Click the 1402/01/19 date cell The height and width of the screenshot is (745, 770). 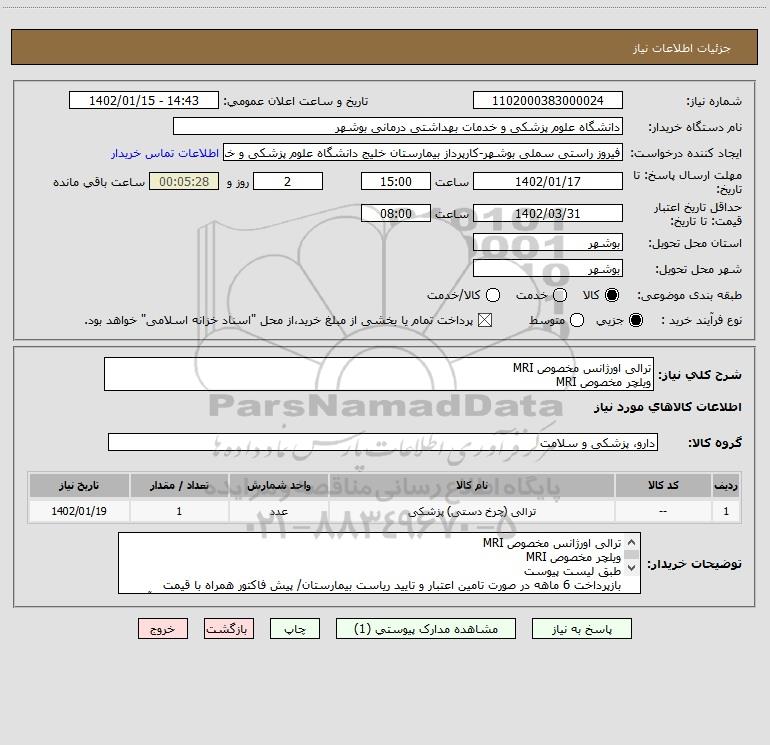tap(79, 511)
